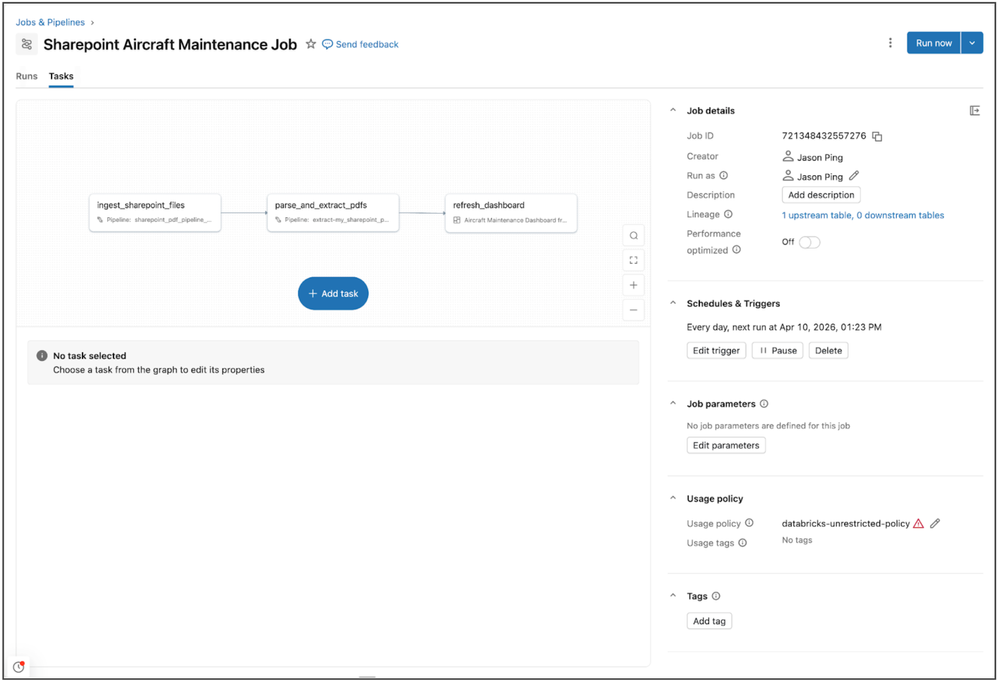Toggle Performance optimized switch
The image size is (998, 682).
(809, 242)
